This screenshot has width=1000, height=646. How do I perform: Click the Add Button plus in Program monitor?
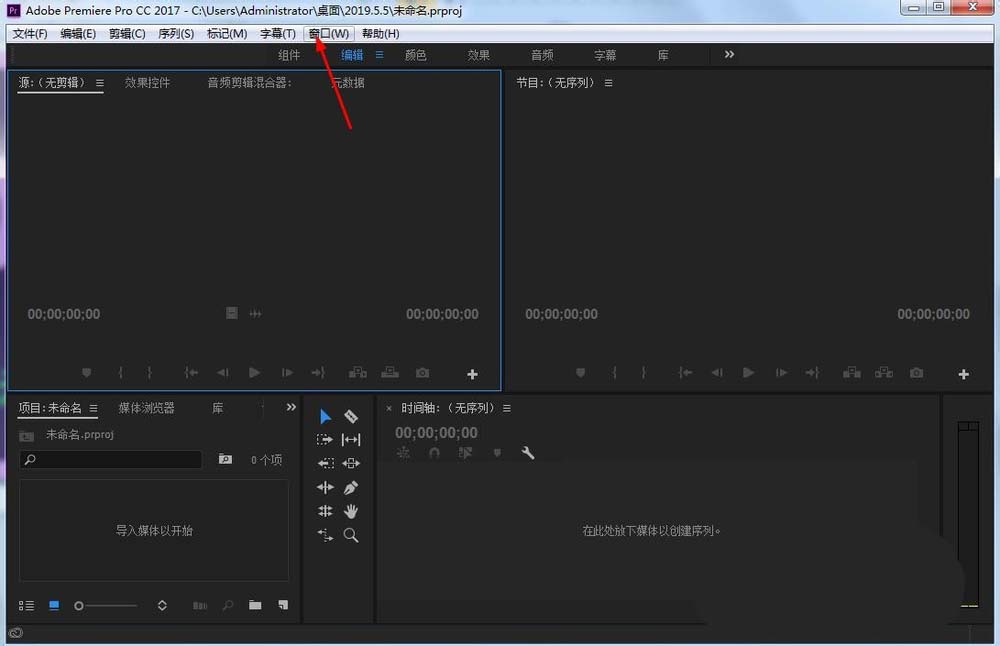(963, 374)
